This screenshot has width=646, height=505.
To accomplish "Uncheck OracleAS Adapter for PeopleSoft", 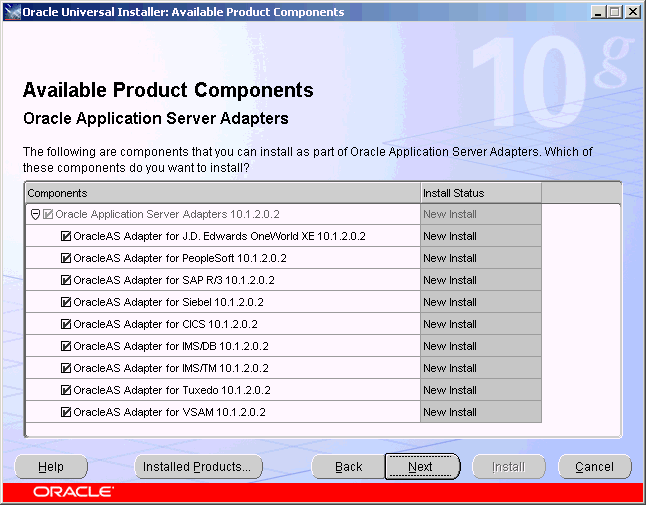I will point(66,258).
